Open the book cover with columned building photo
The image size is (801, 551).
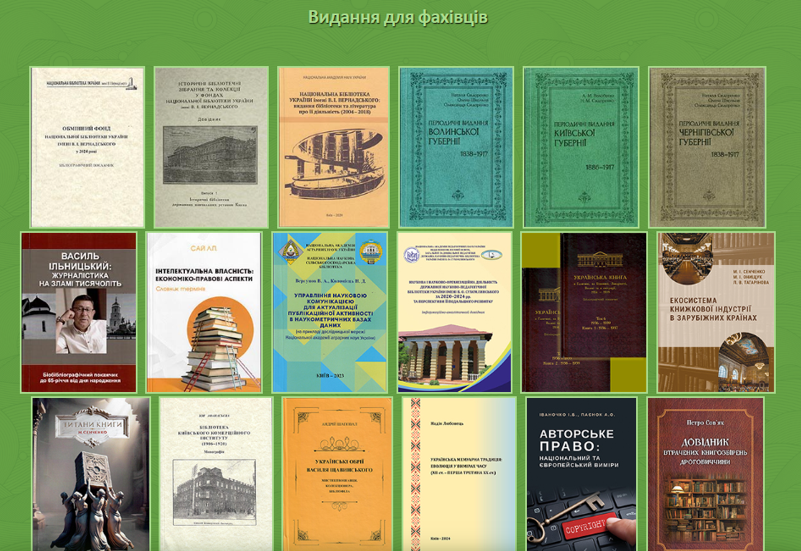(454, 312)
